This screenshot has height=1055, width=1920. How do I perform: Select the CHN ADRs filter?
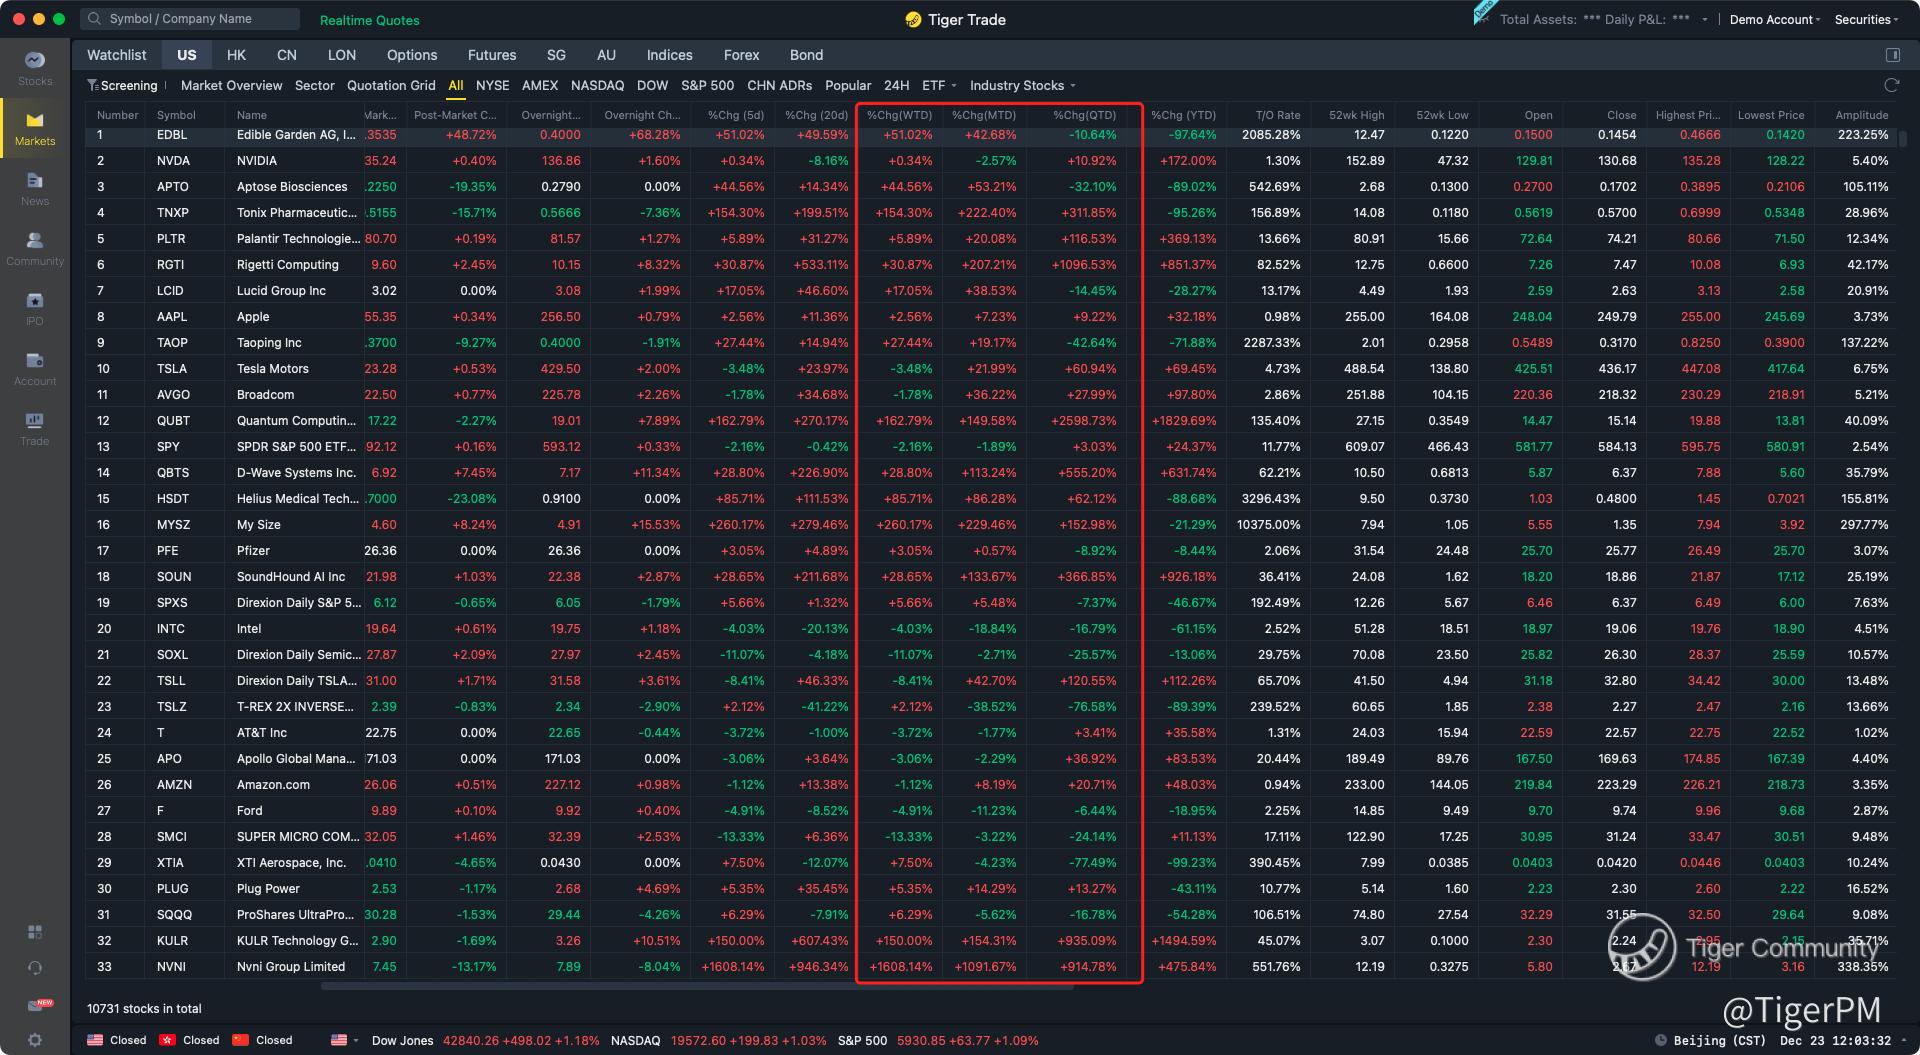click(x=779, y=85)
